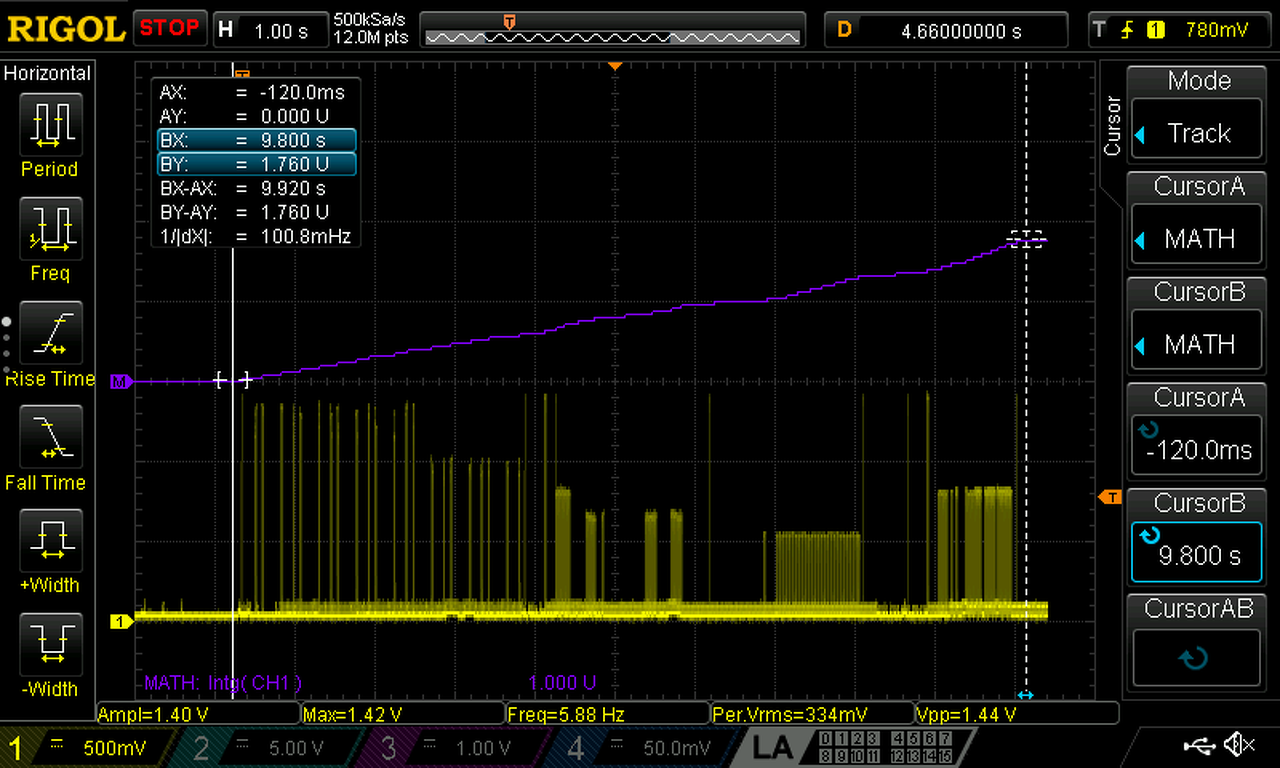The width and height of the screenshot is (1280, 768).
Task: Click the vertical Cursor menu tab
Action: coord(1112,125)
